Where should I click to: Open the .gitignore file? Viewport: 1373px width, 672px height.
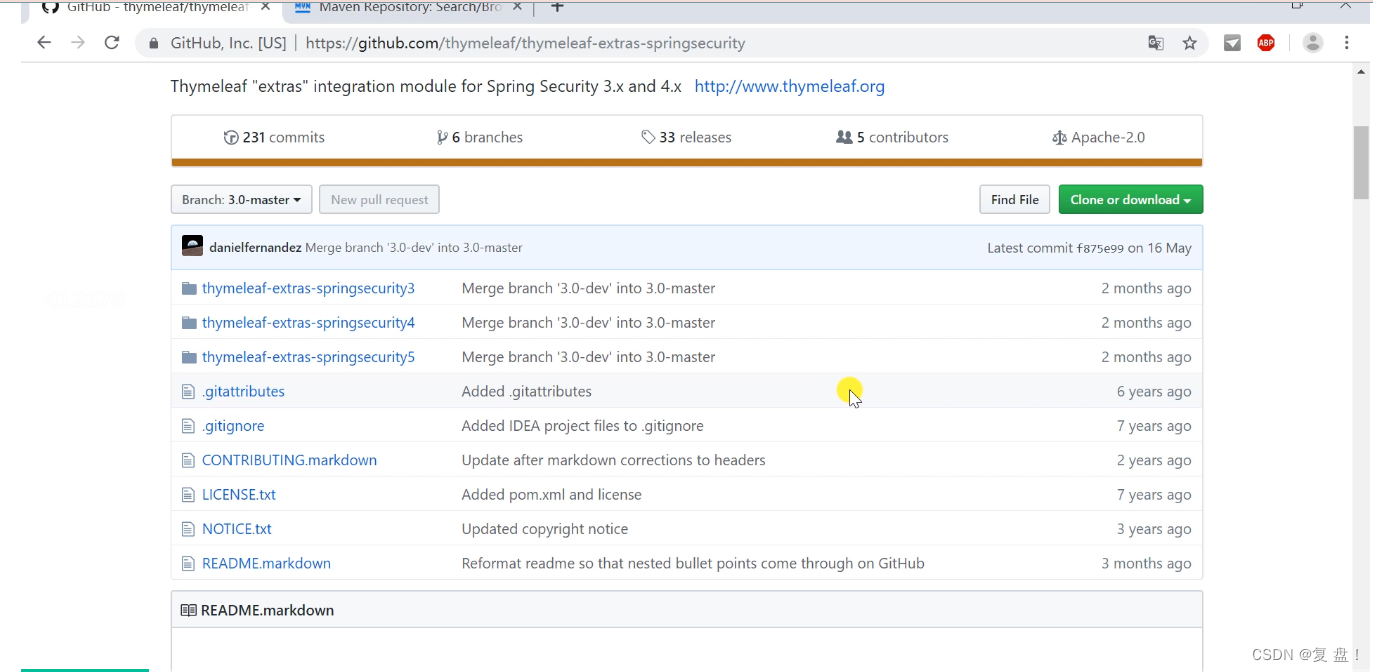tap(233, 426)
